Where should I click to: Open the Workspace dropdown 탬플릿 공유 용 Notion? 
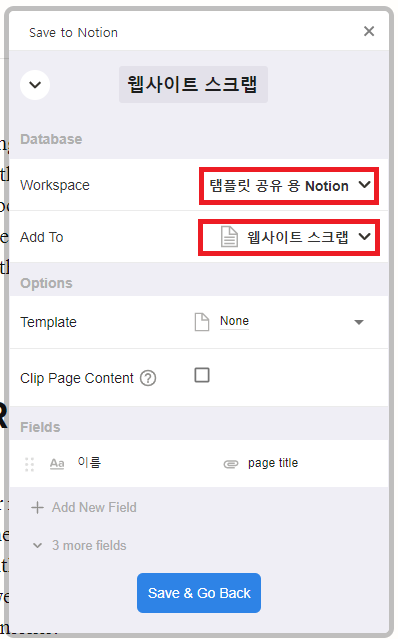tap(289, 186)
